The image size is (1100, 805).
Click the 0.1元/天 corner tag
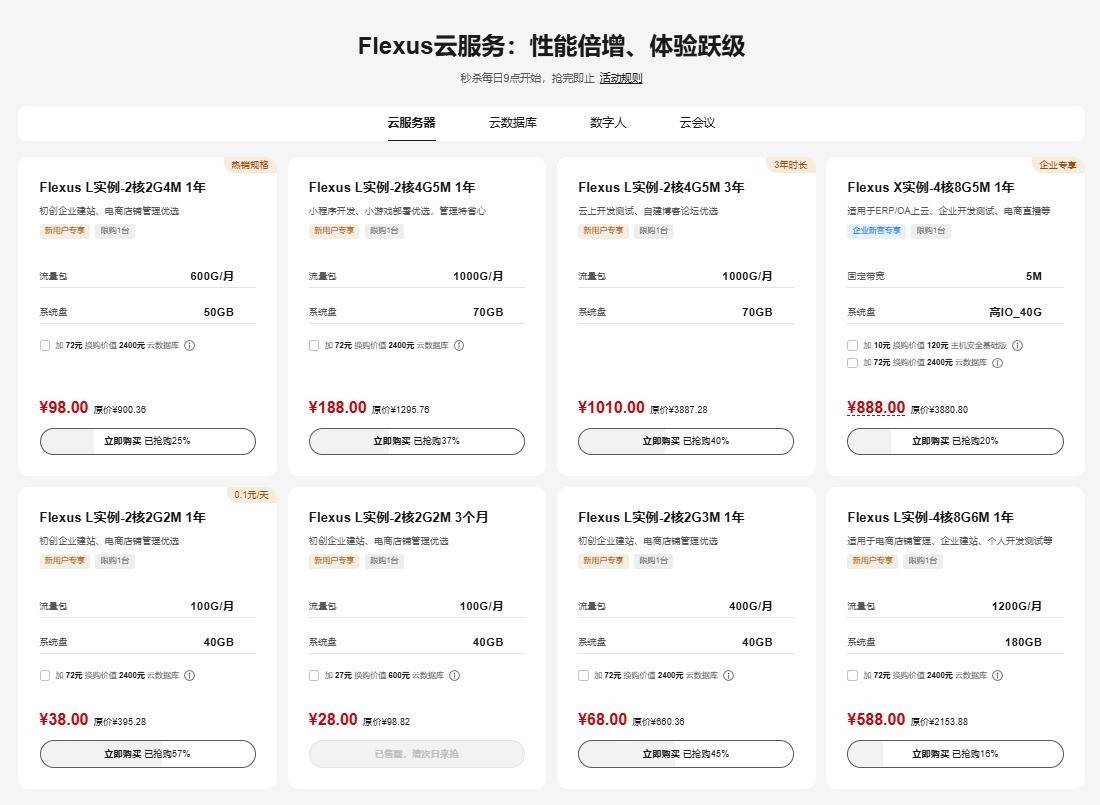pos(251,495)
